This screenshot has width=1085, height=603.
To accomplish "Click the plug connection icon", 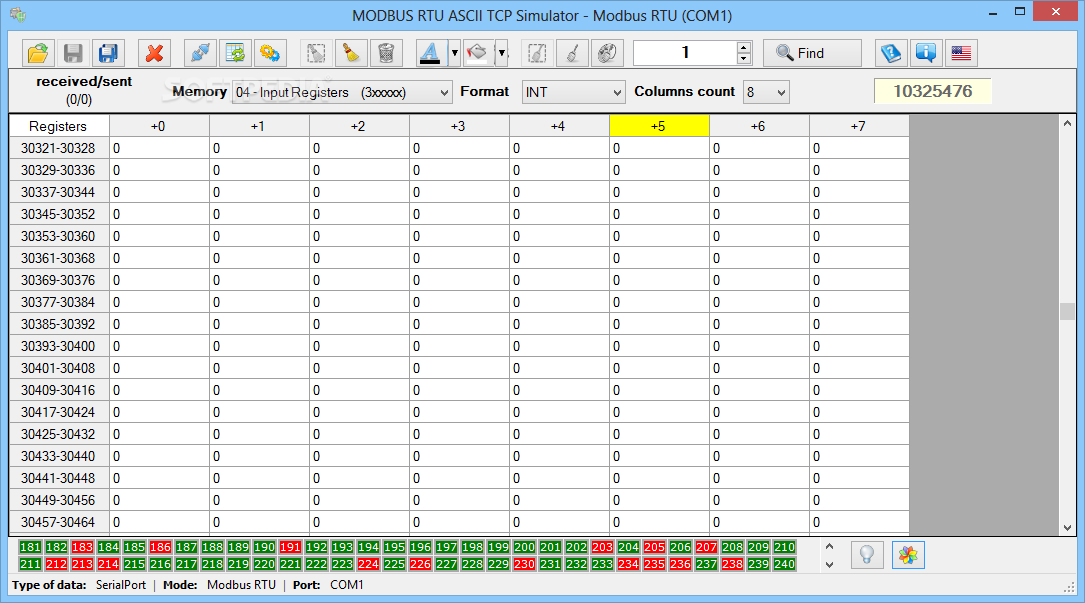I will click(201, 53).
